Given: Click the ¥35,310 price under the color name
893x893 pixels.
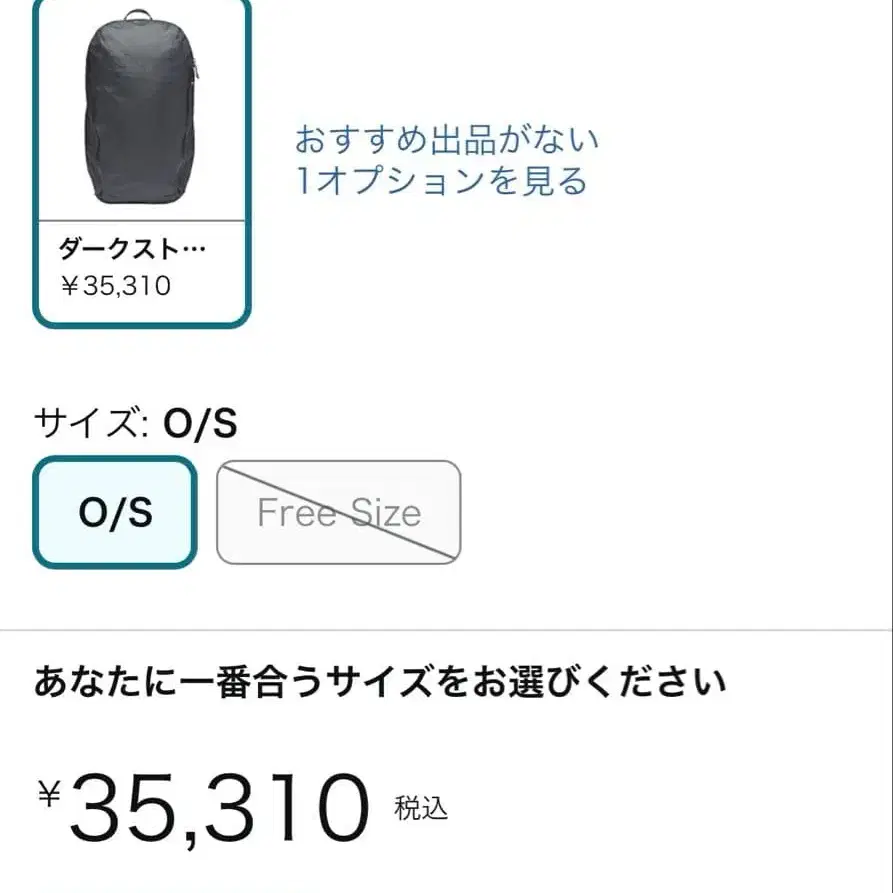Looking at the screenshot, I should click(116, 286).
